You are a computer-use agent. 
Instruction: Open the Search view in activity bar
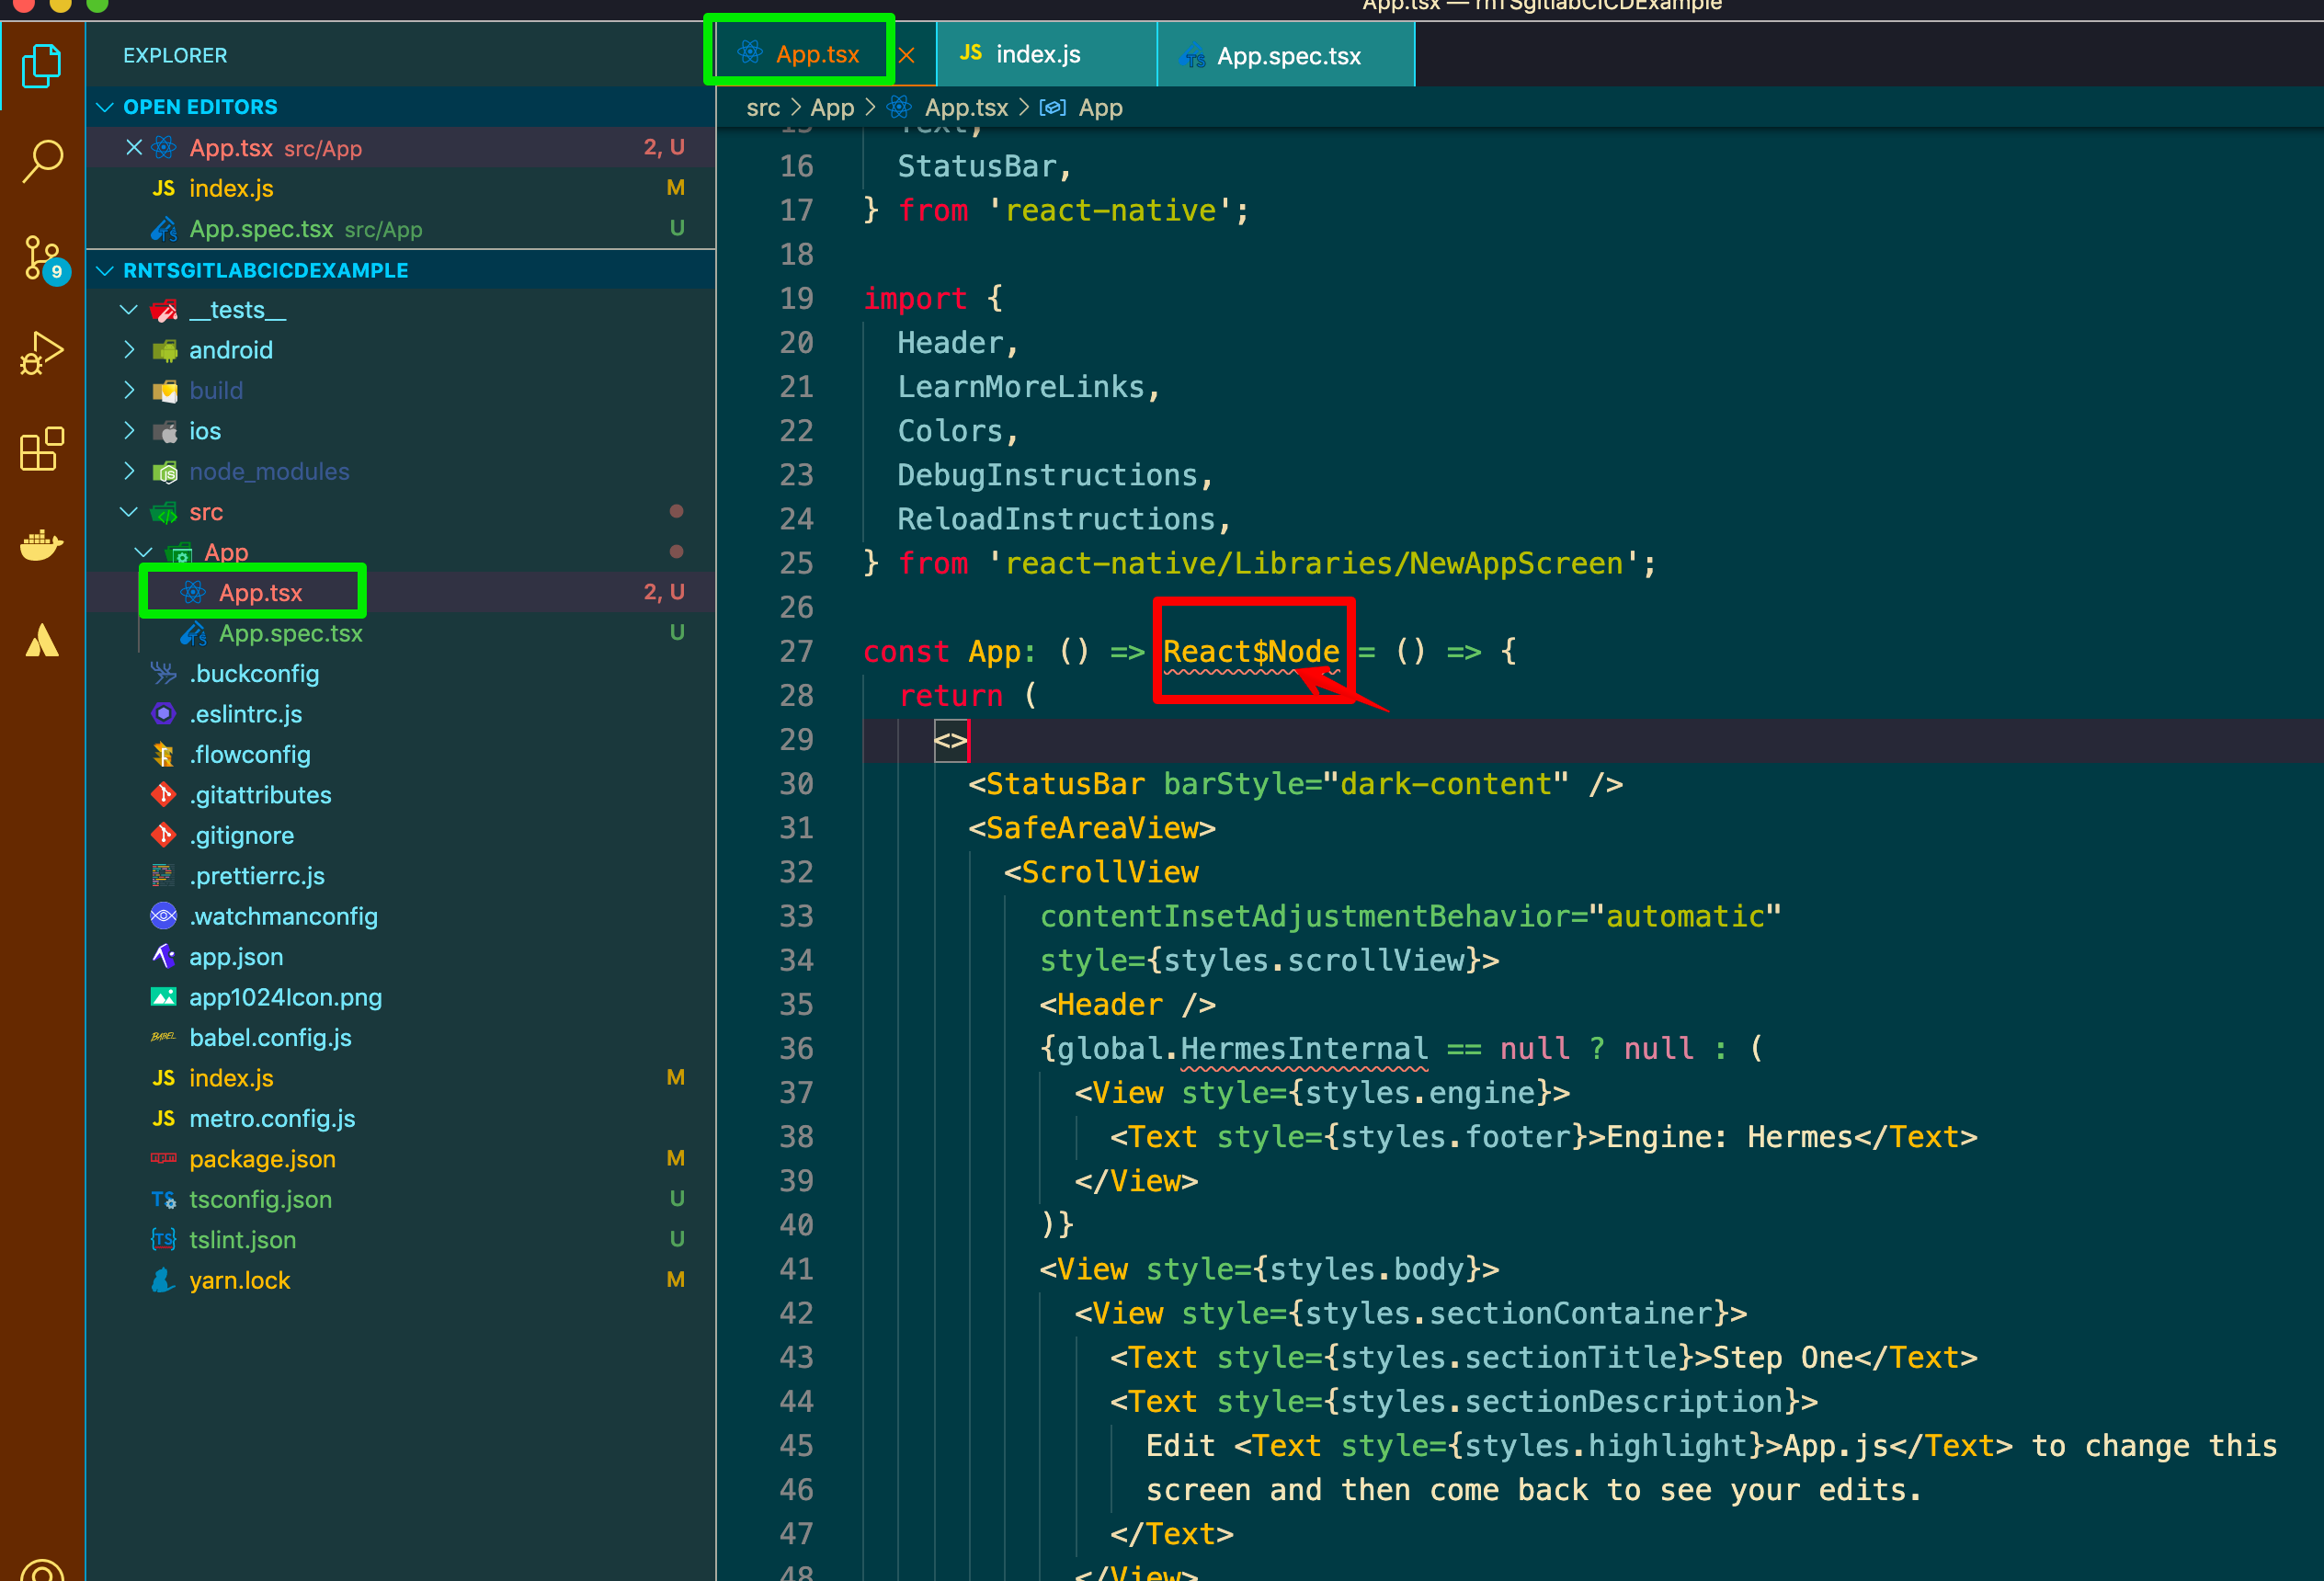(42, 161)
